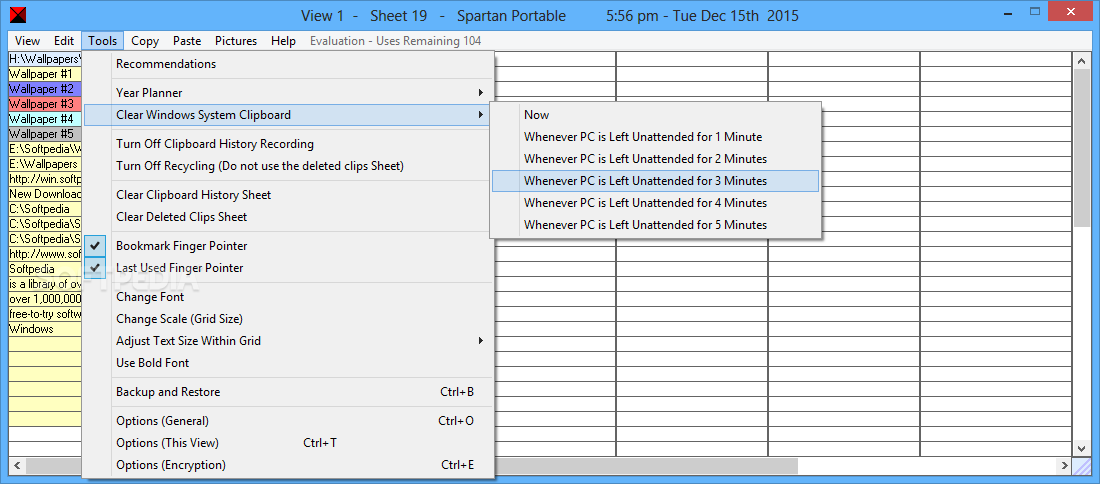The height and width of the screenshot is (484, 1100).
Task: Open the Paste menu
Action: [187, 41]
